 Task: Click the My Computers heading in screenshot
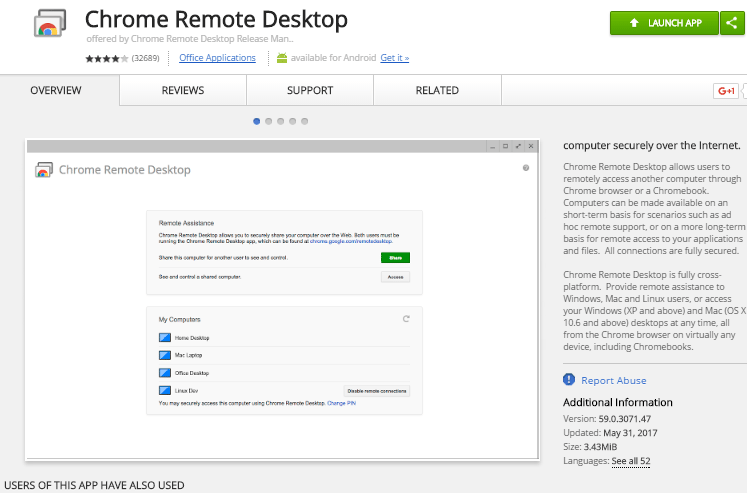point(180,320)
